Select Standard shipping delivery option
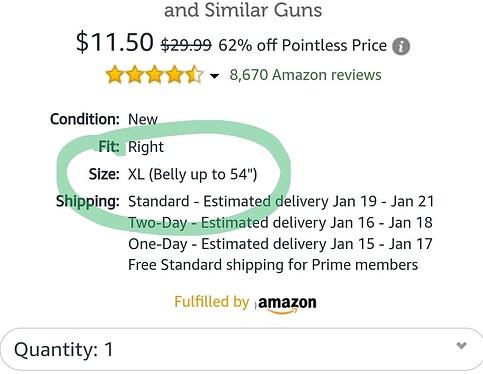 pos(281,201)
